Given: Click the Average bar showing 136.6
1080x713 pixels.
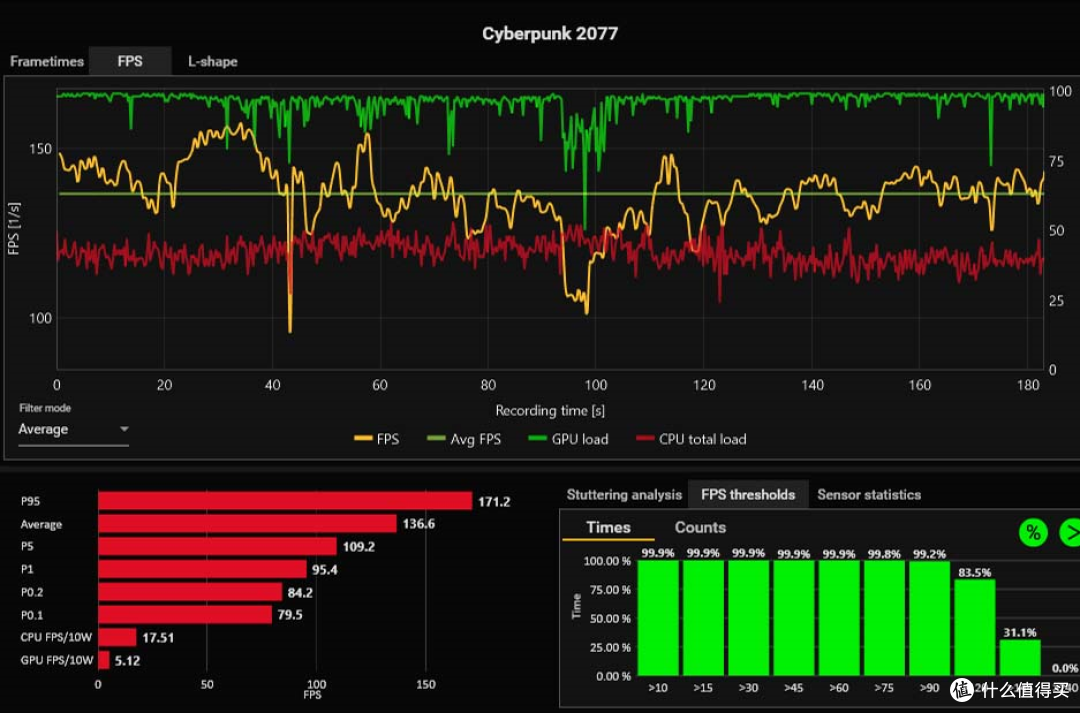Looking at the screenshot, I should (247, 524).
